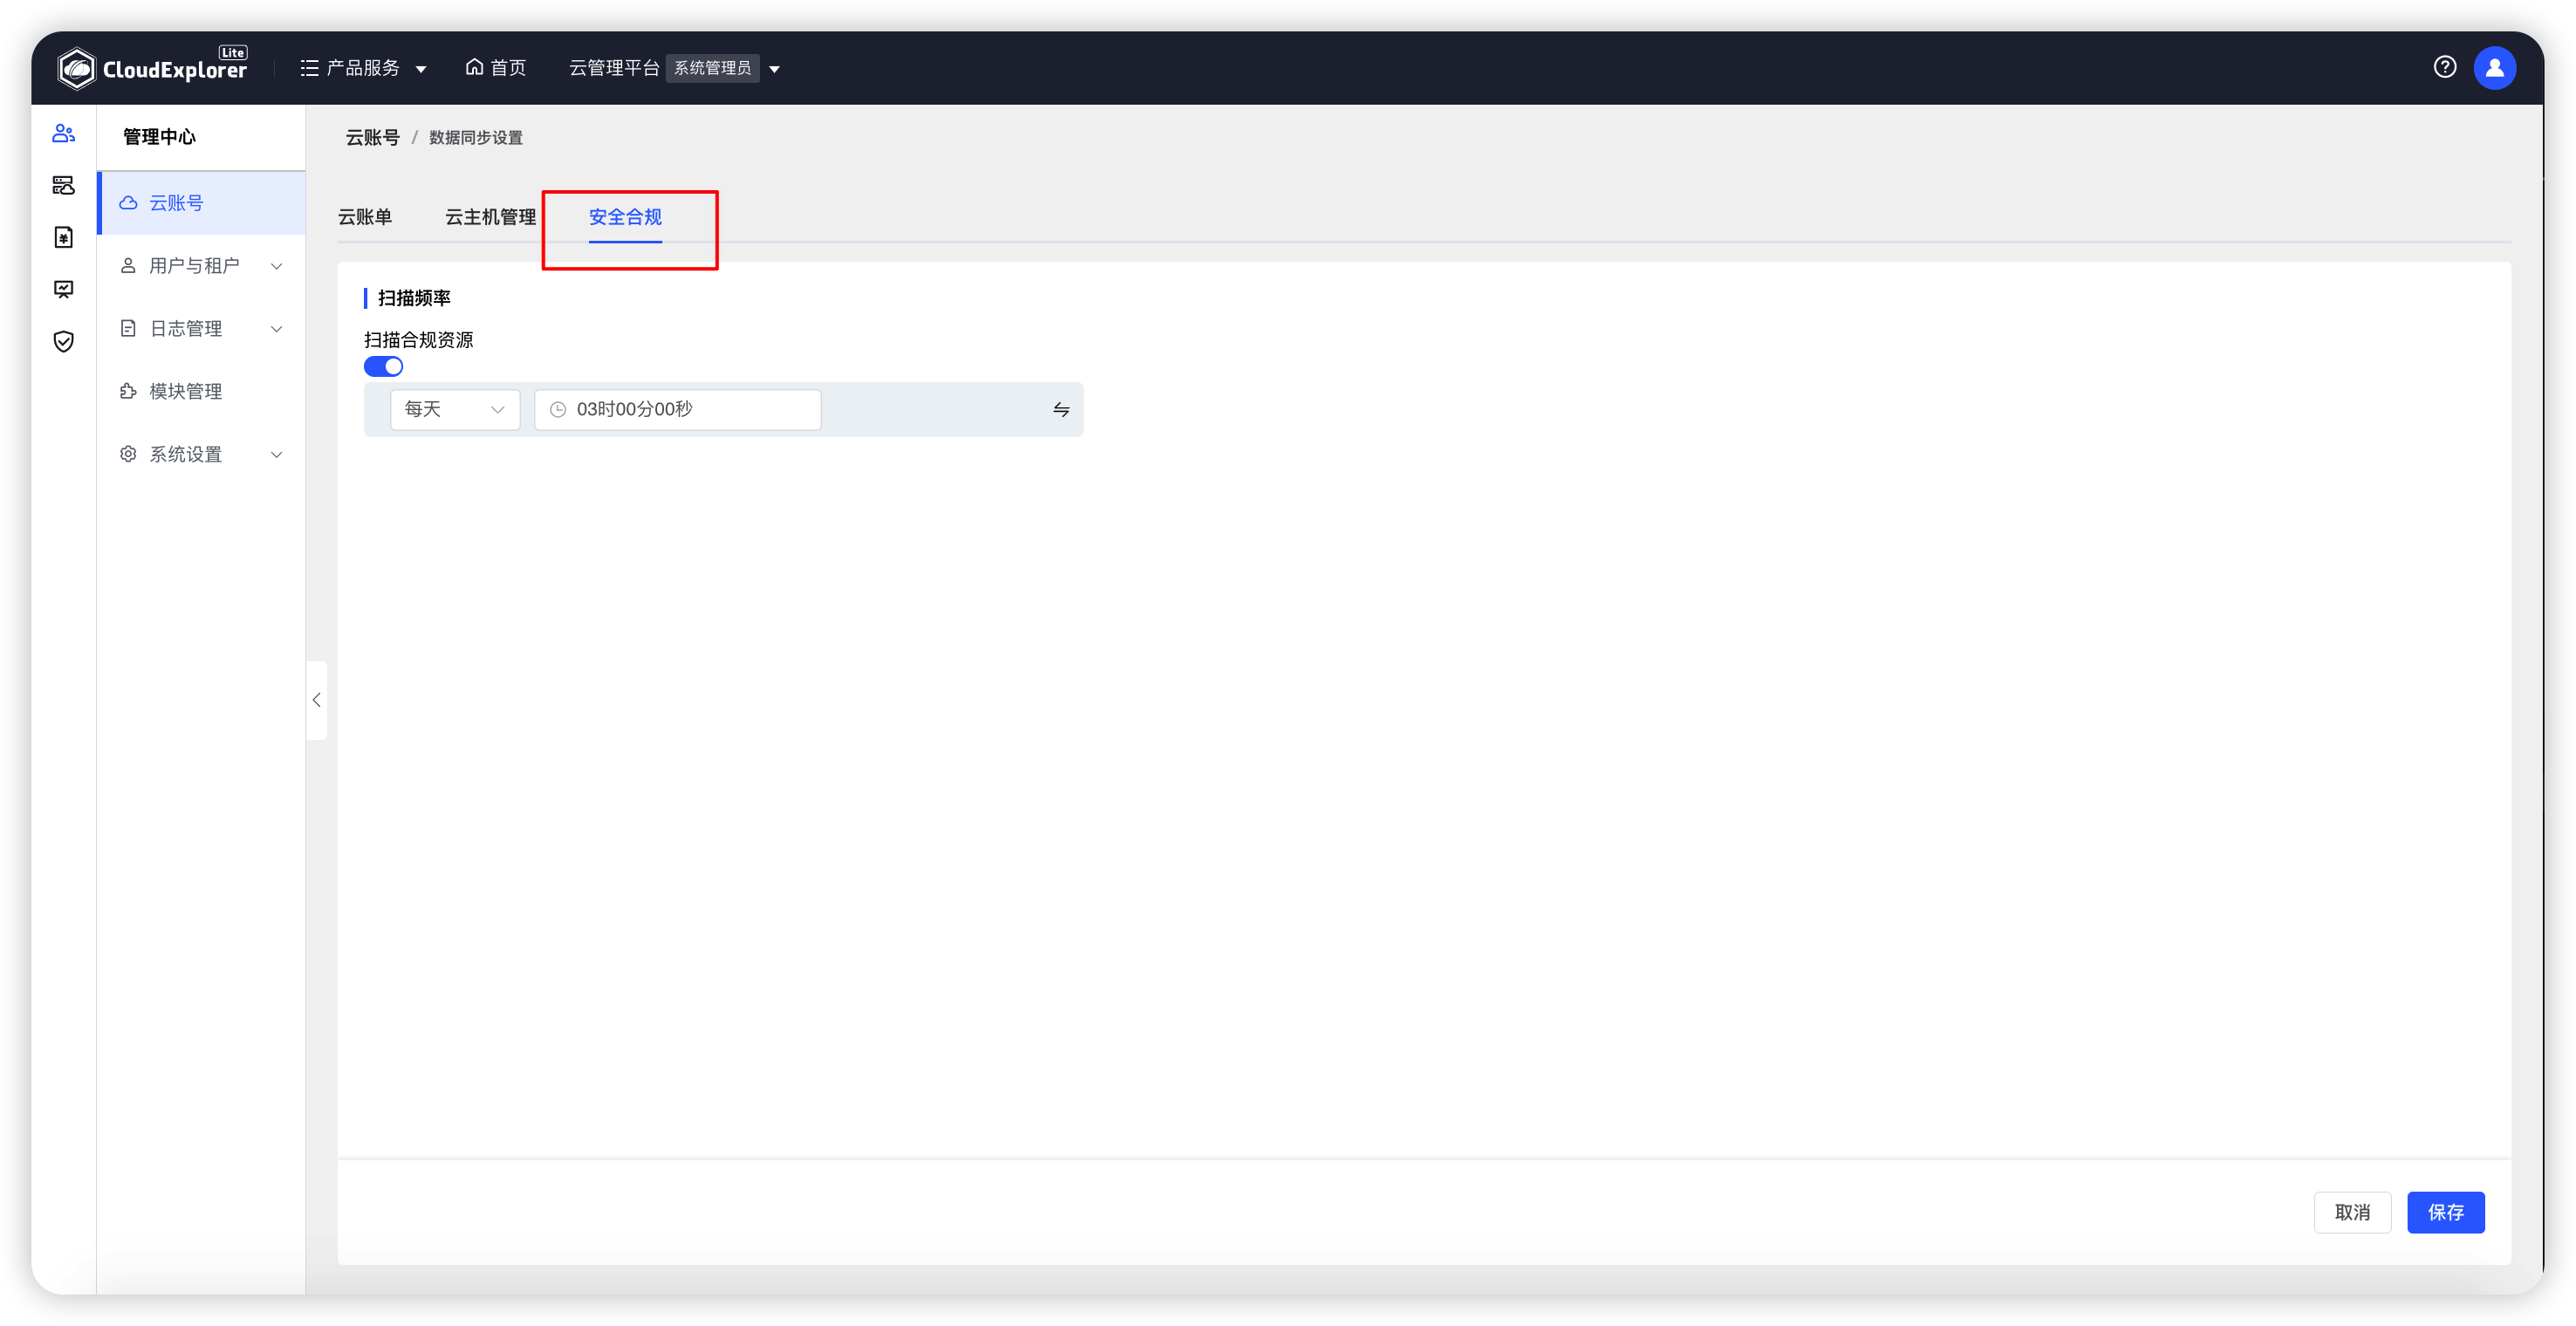
Task: Open the 每天 frequency dropdown
Action: pos(455,409)
